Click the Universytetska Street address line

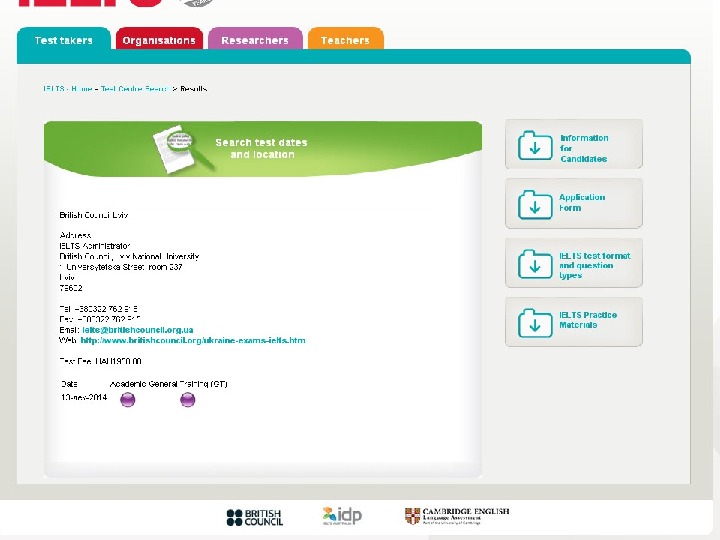pyautogui.click(x=121, y=267)
